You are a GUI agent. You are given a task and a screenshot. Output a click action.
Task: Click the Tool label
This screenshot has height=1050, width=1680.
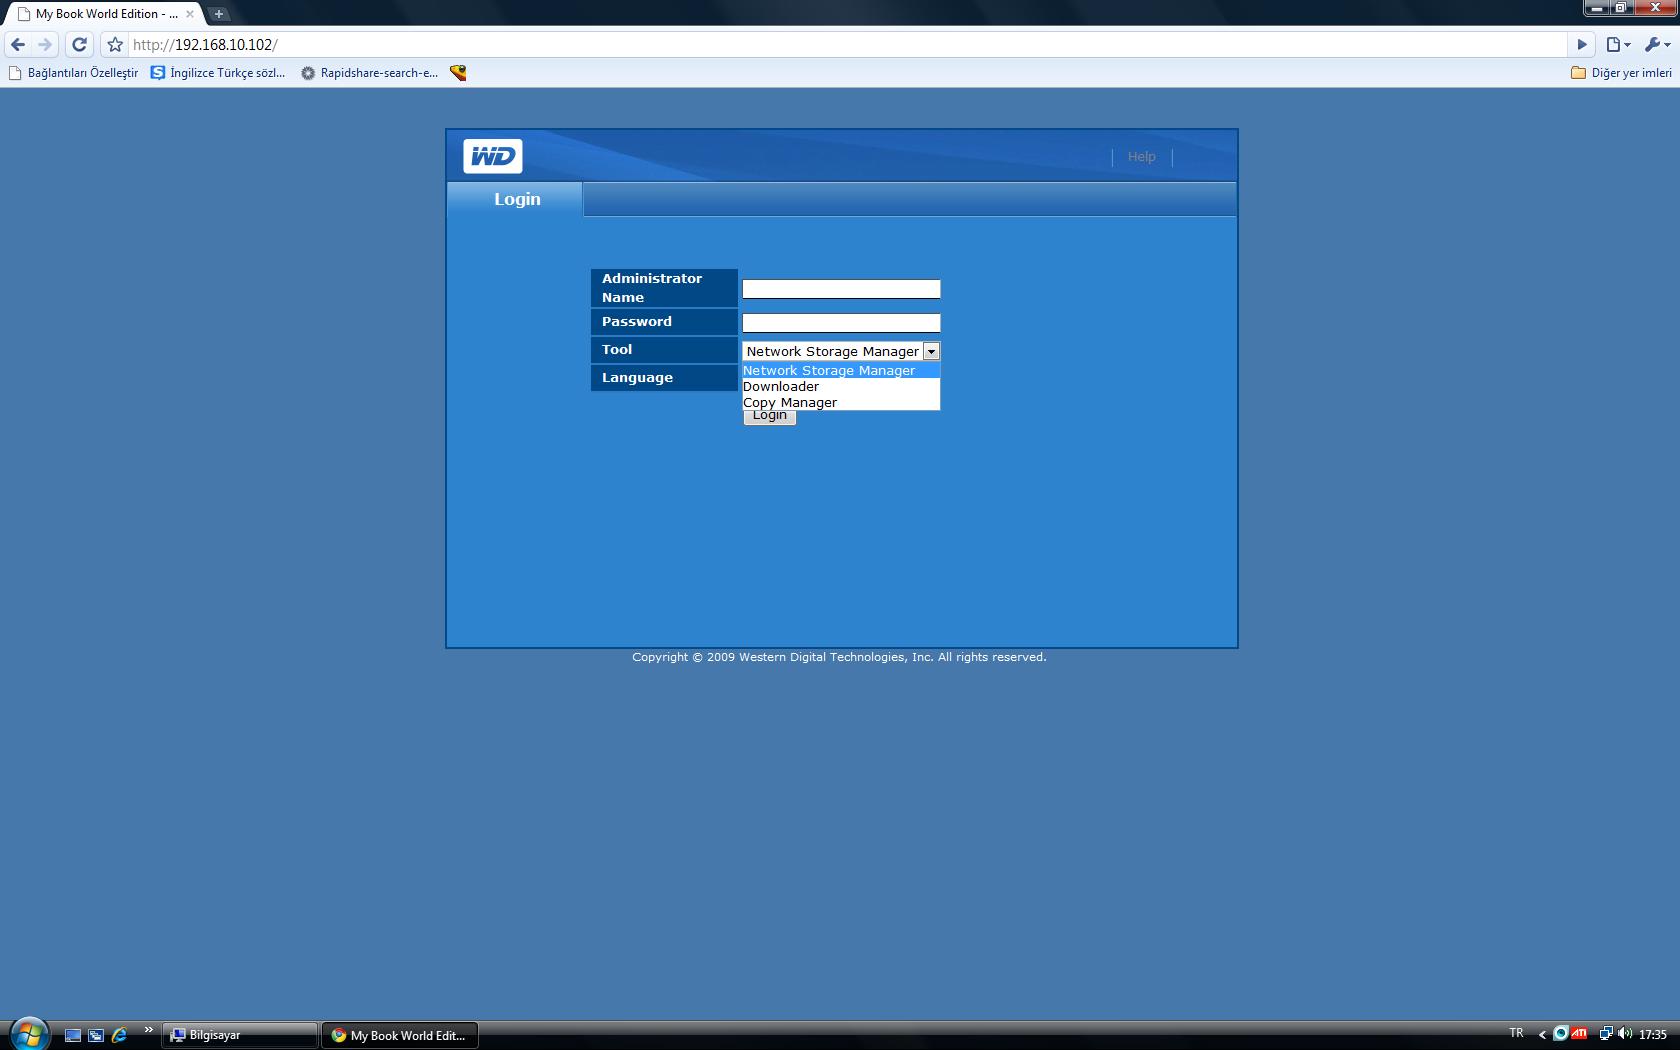tap(617, 349)
